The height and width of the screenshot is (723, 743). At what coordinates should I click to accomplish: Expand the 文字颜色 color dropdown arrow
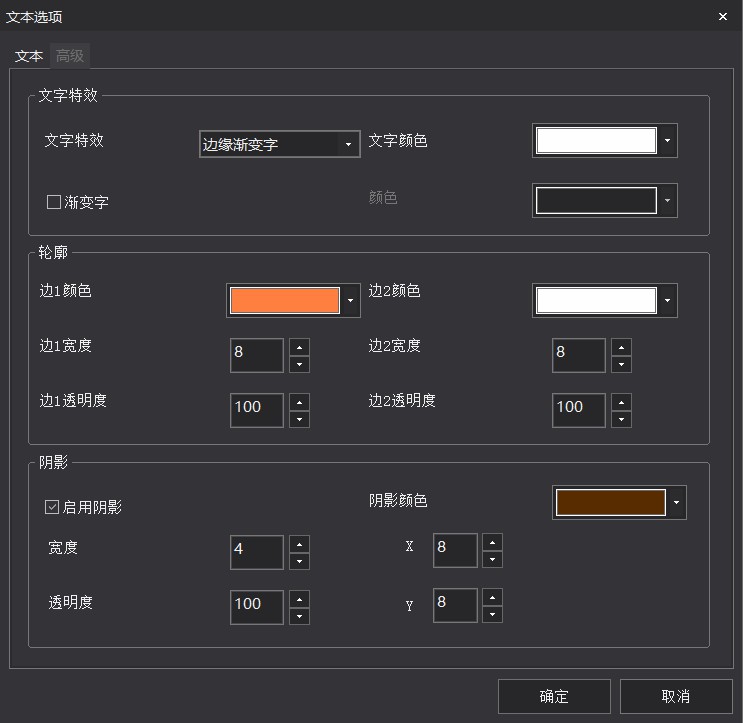pyautogui.click(x=667, y=141)
